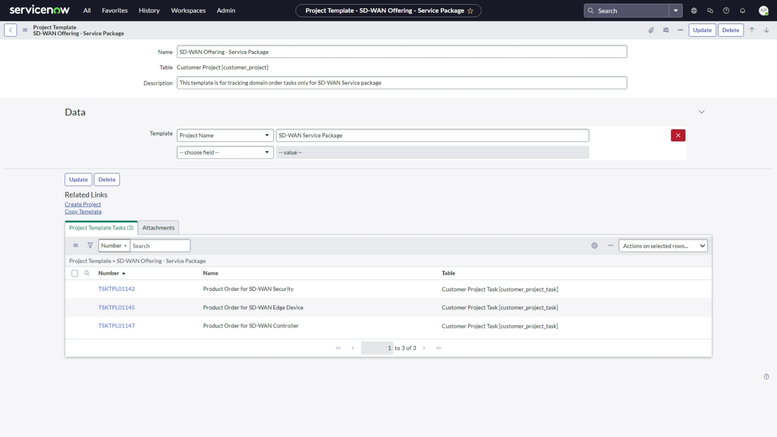
Task: Collapse the Data section chevron
Action: (702, 112)
